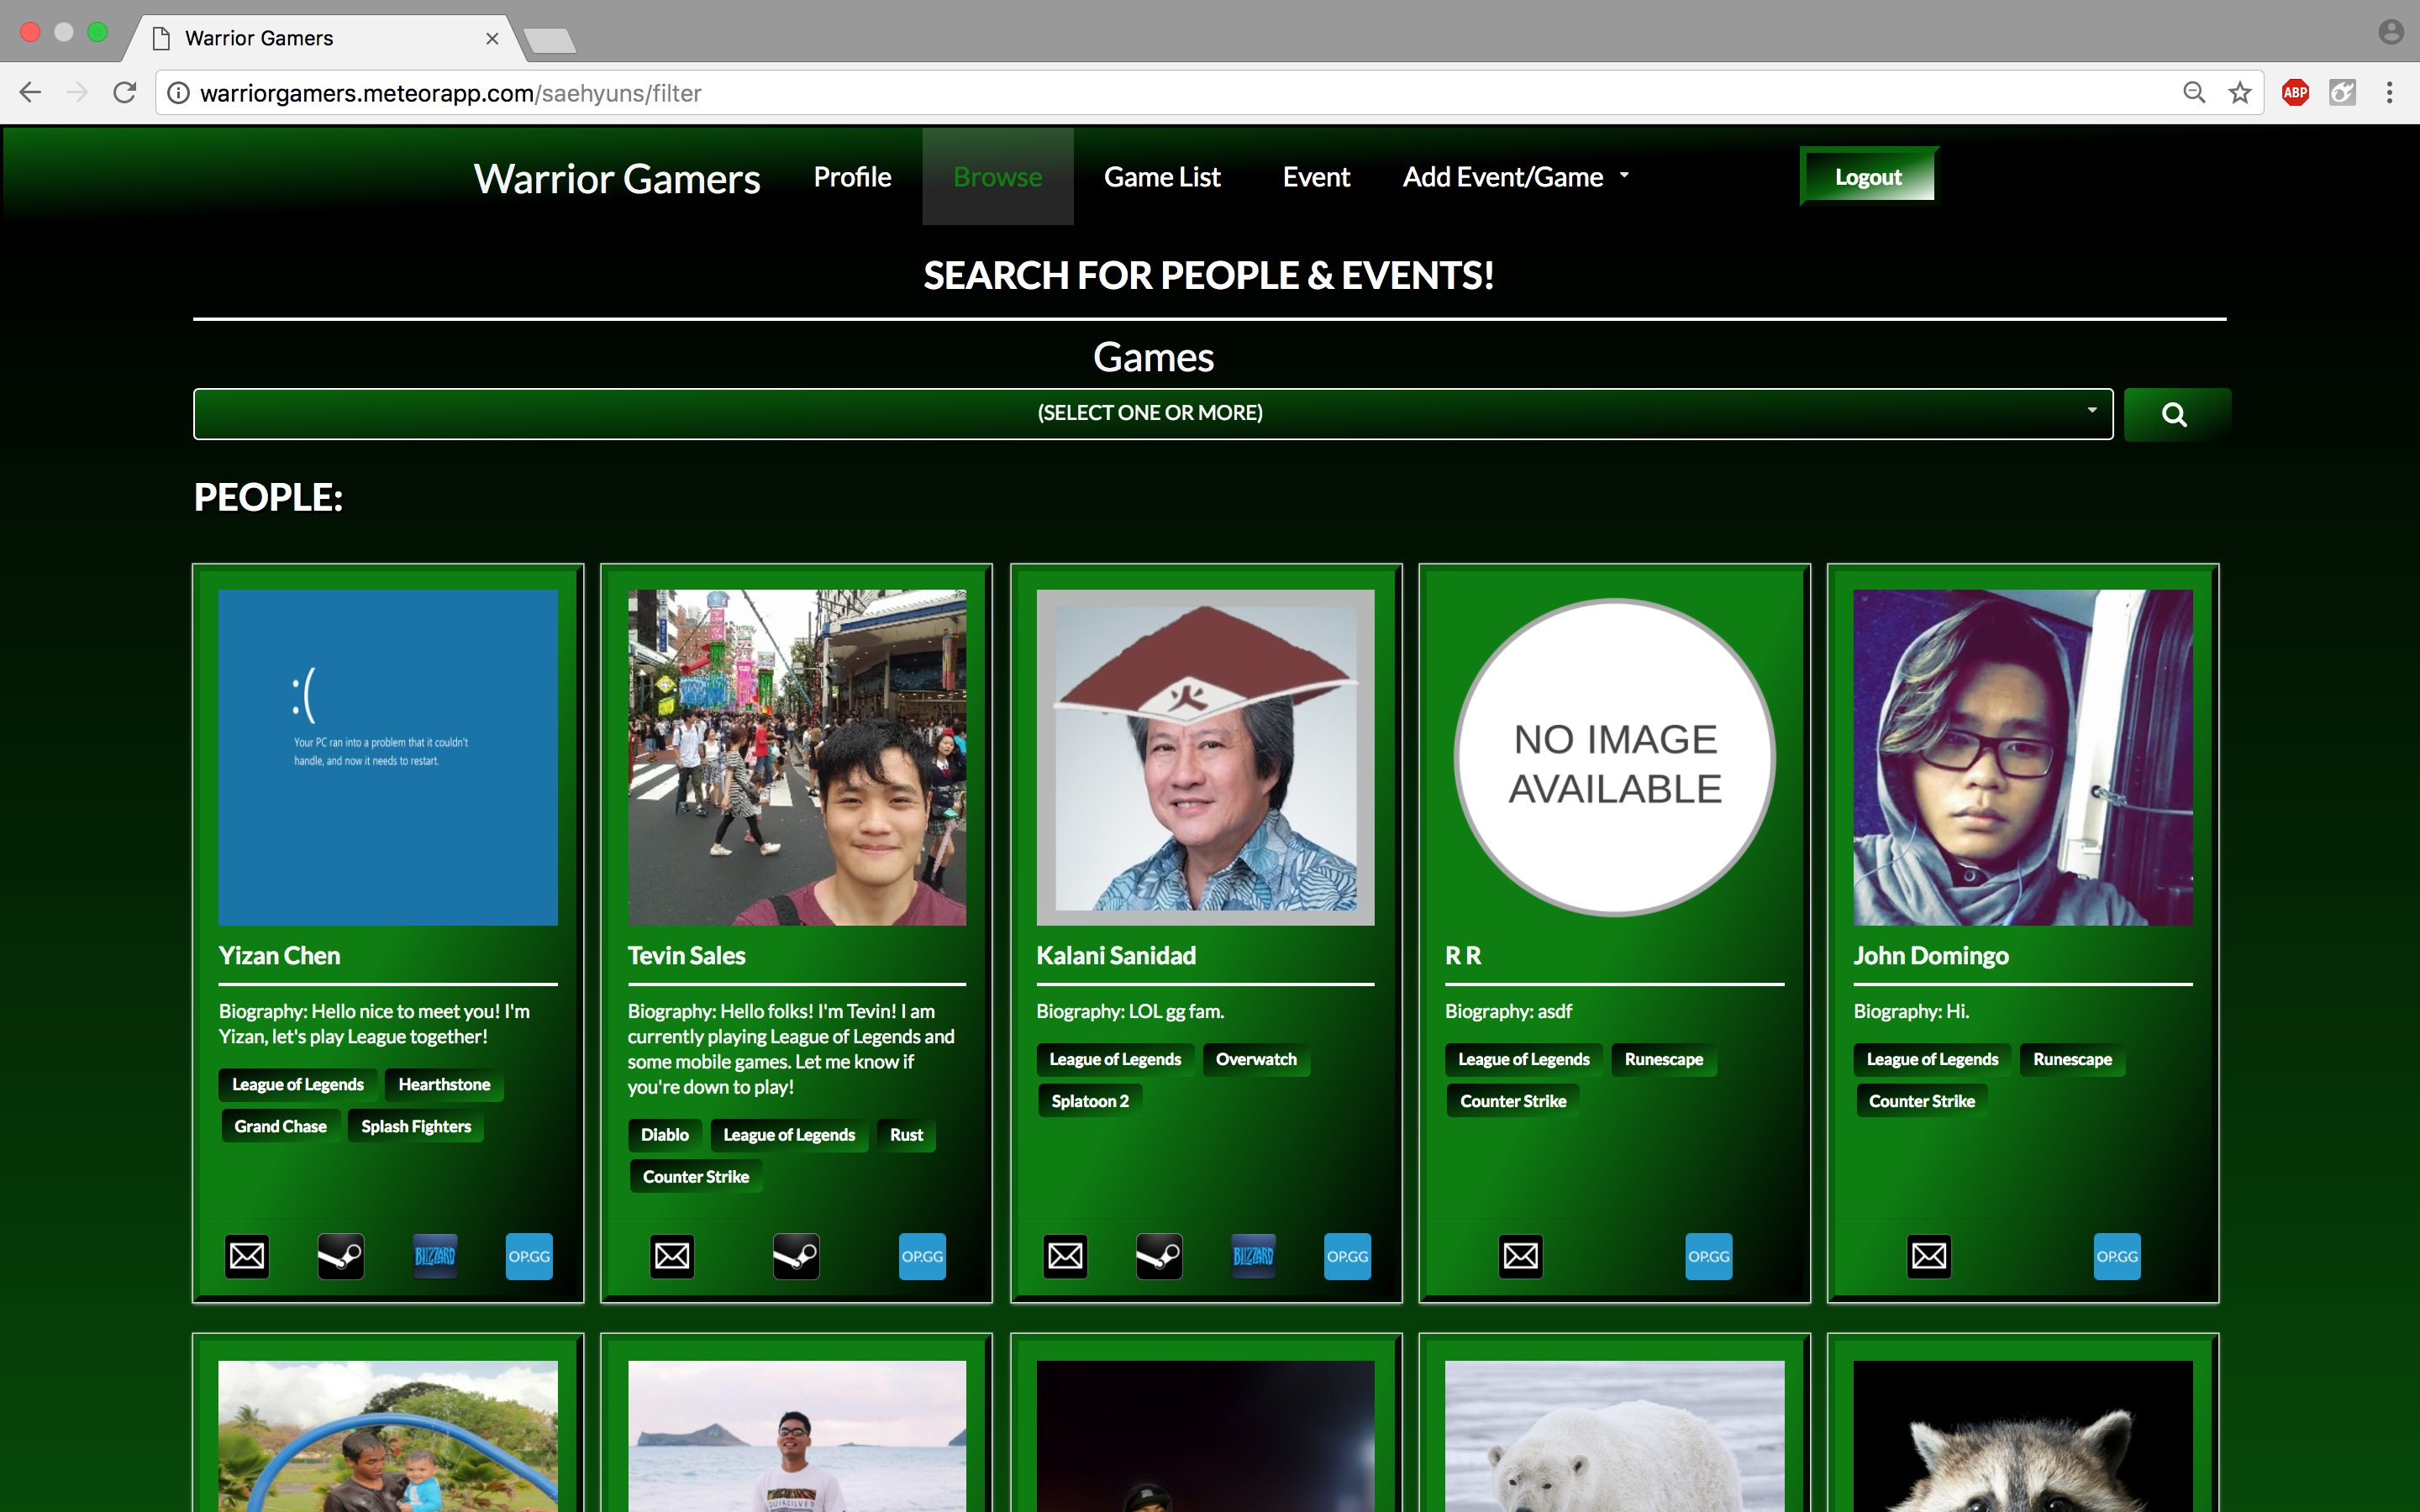
Task: Open the Games select-one-or-more dropdown
Action: 1152,414
